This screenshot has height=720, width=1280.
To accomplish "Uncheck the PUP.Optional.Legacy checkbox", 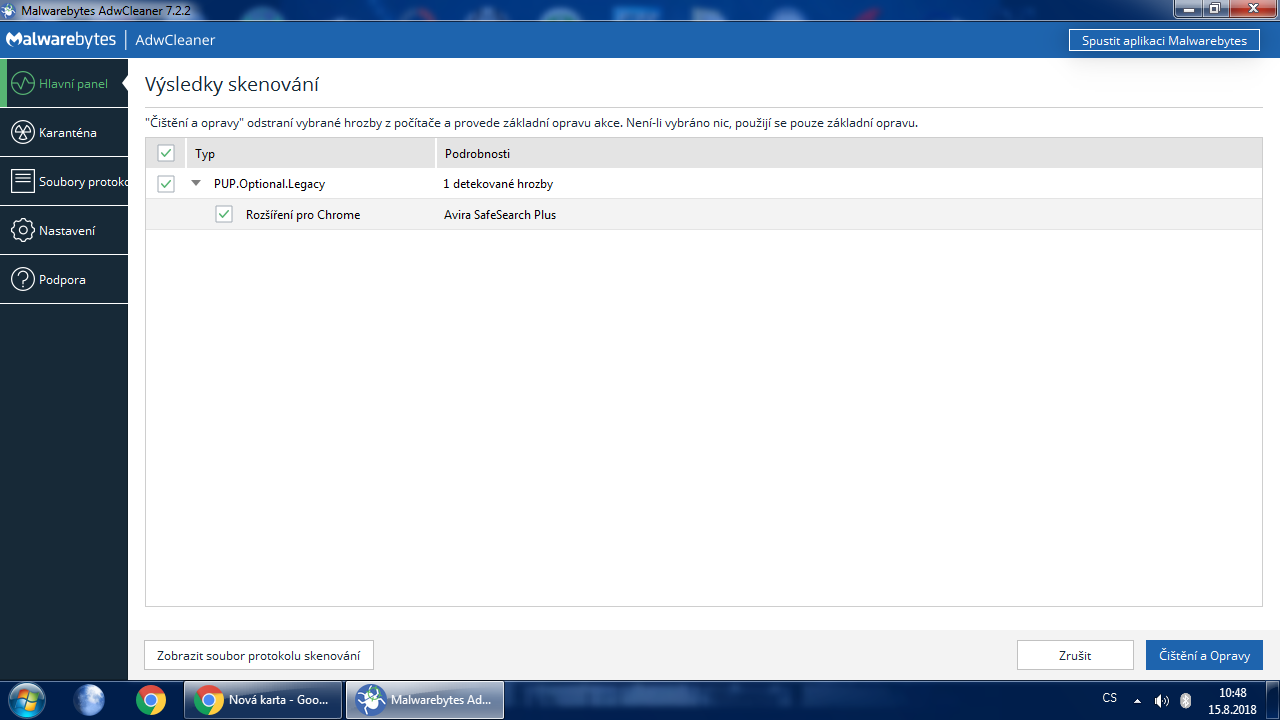I will coord(166,184).
